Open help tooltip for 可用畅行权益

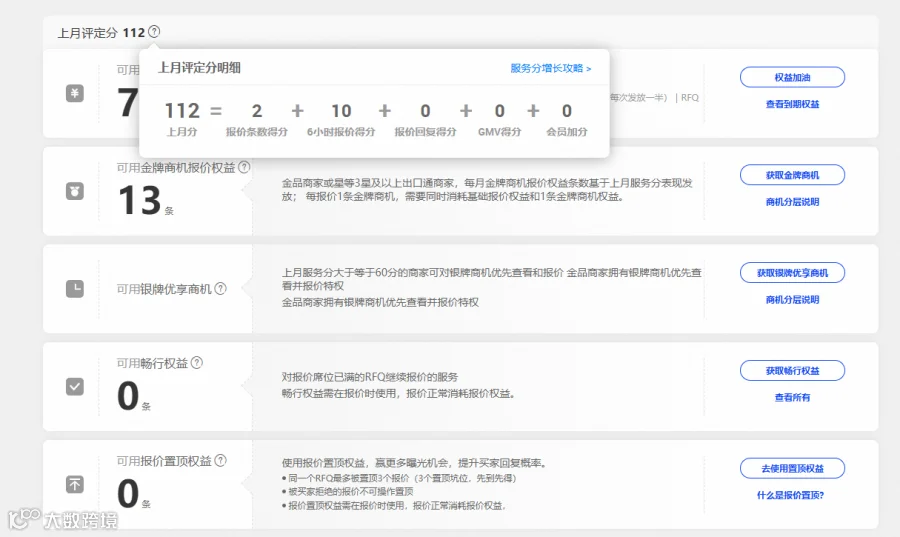[x=197, y=363]
